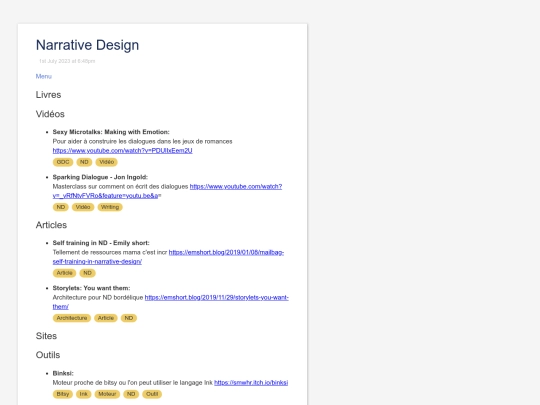Click the ND tag under Self training
Viewport: 540px width, 405px height.
pyautogui.click(x=87, y=273)
